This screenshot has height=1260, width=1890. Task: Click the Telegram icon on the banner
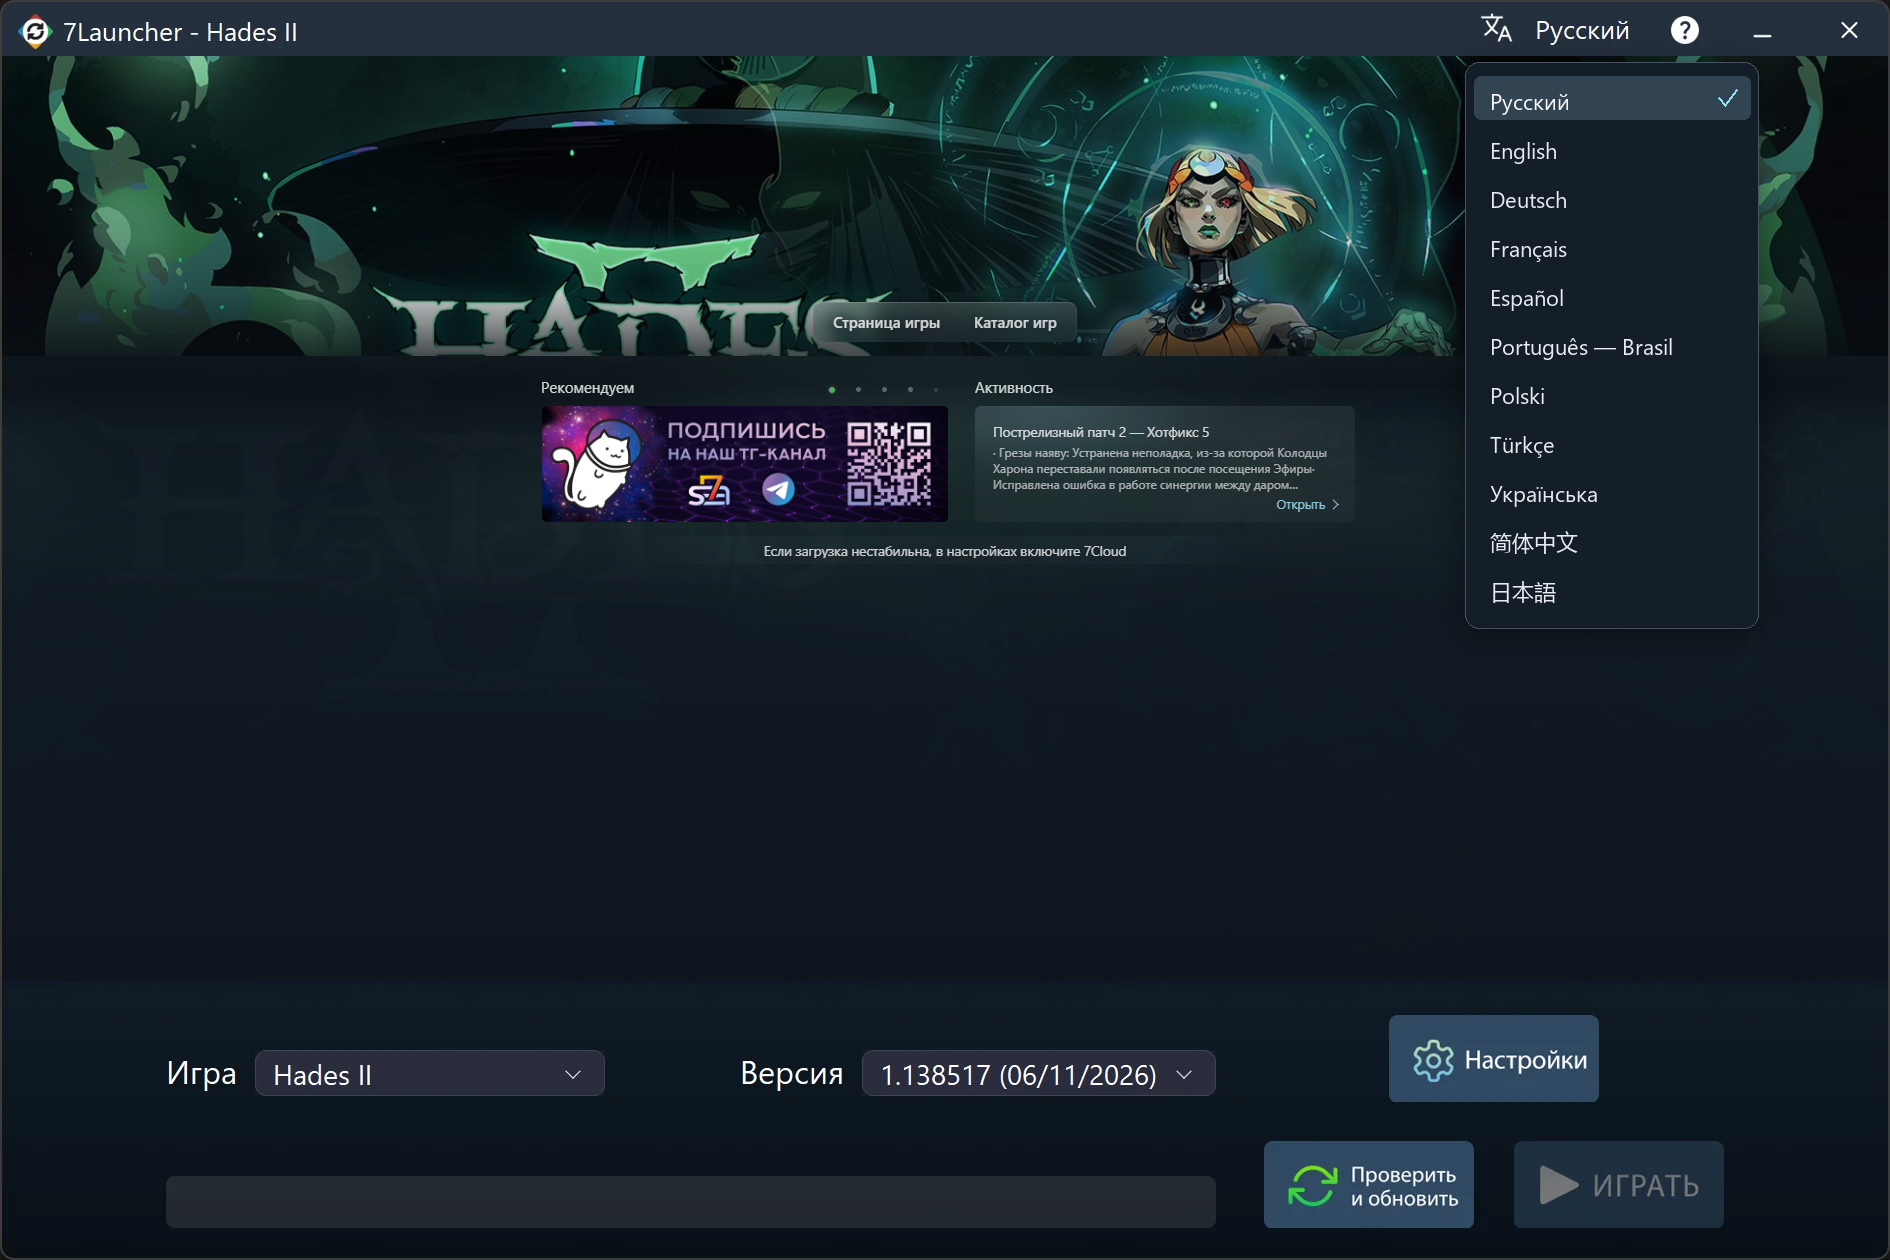[x=778, y=490]
